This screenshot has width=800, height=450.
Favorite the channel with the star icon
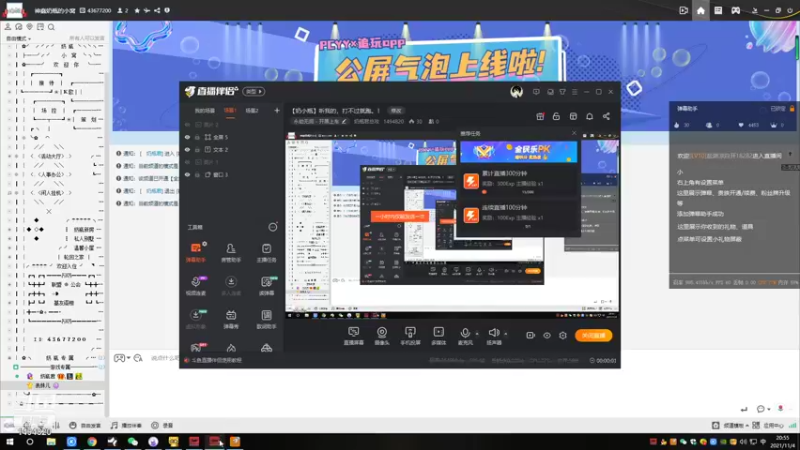tap(137, 10)
